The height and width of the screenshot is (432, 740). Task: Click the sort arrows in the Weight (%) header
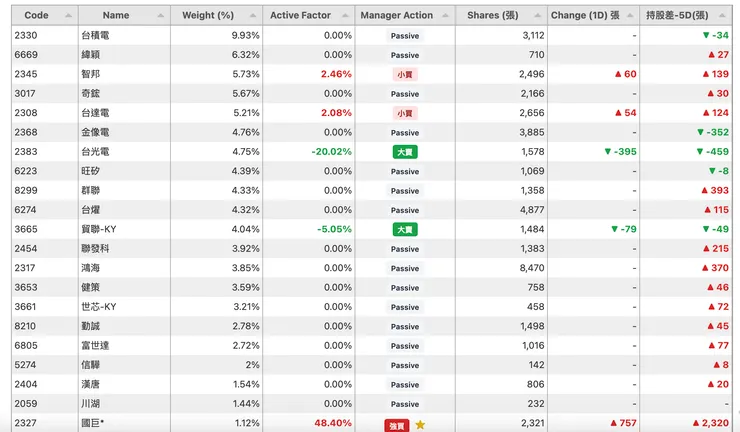[250, 16]
